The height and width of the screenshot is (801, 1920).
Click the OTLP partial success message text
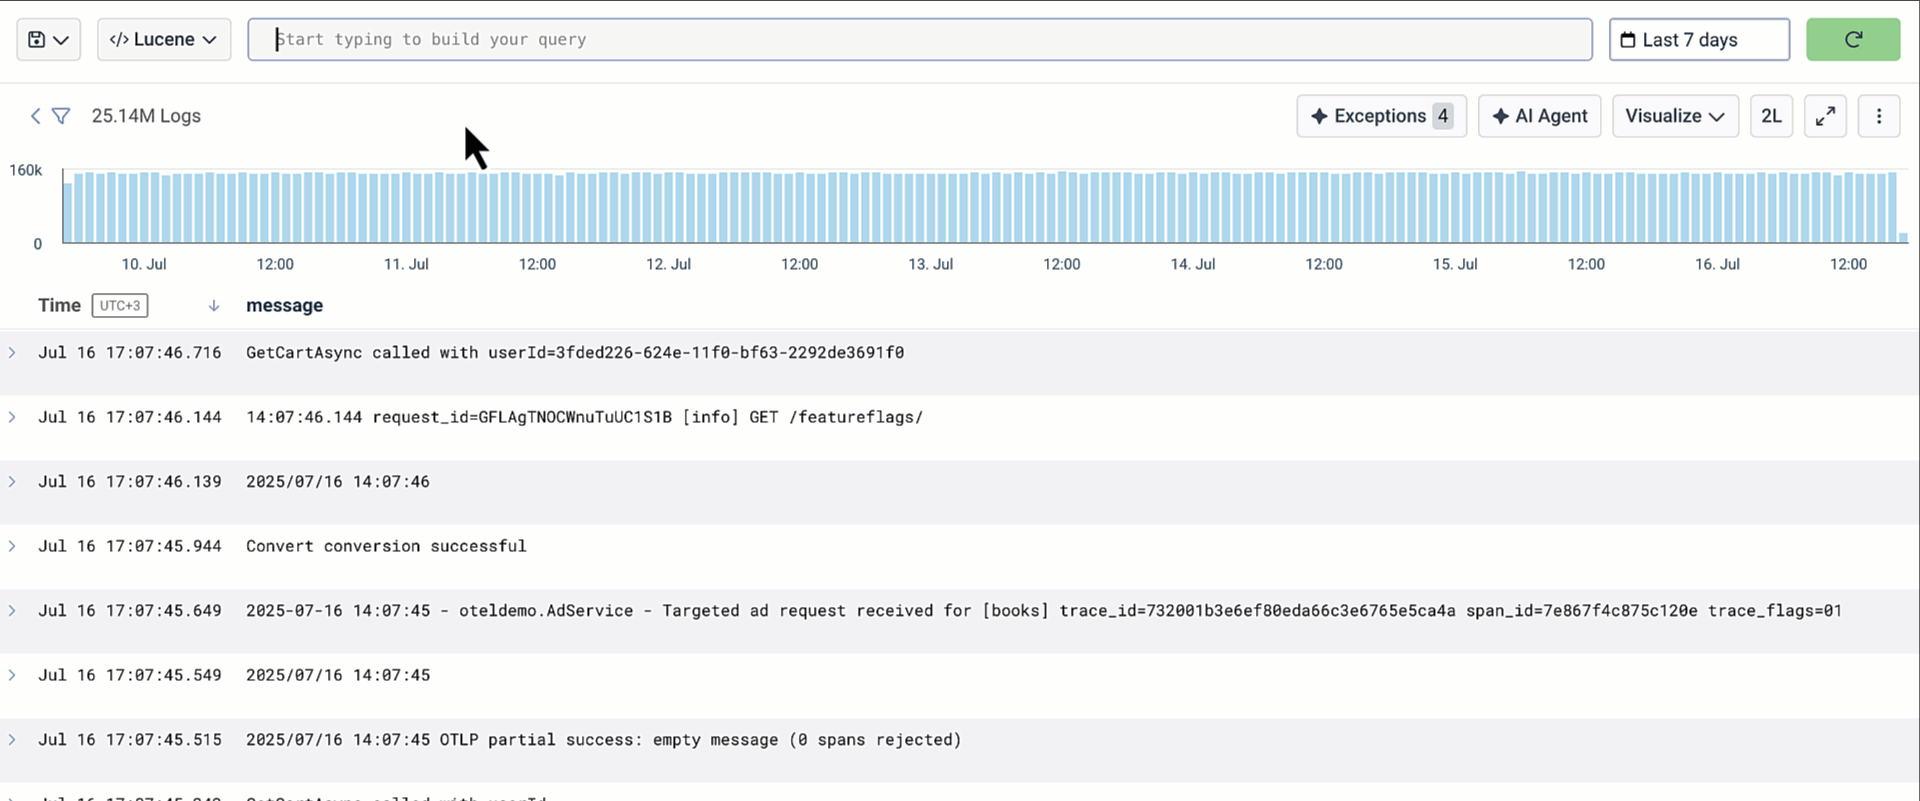point(603,740)
